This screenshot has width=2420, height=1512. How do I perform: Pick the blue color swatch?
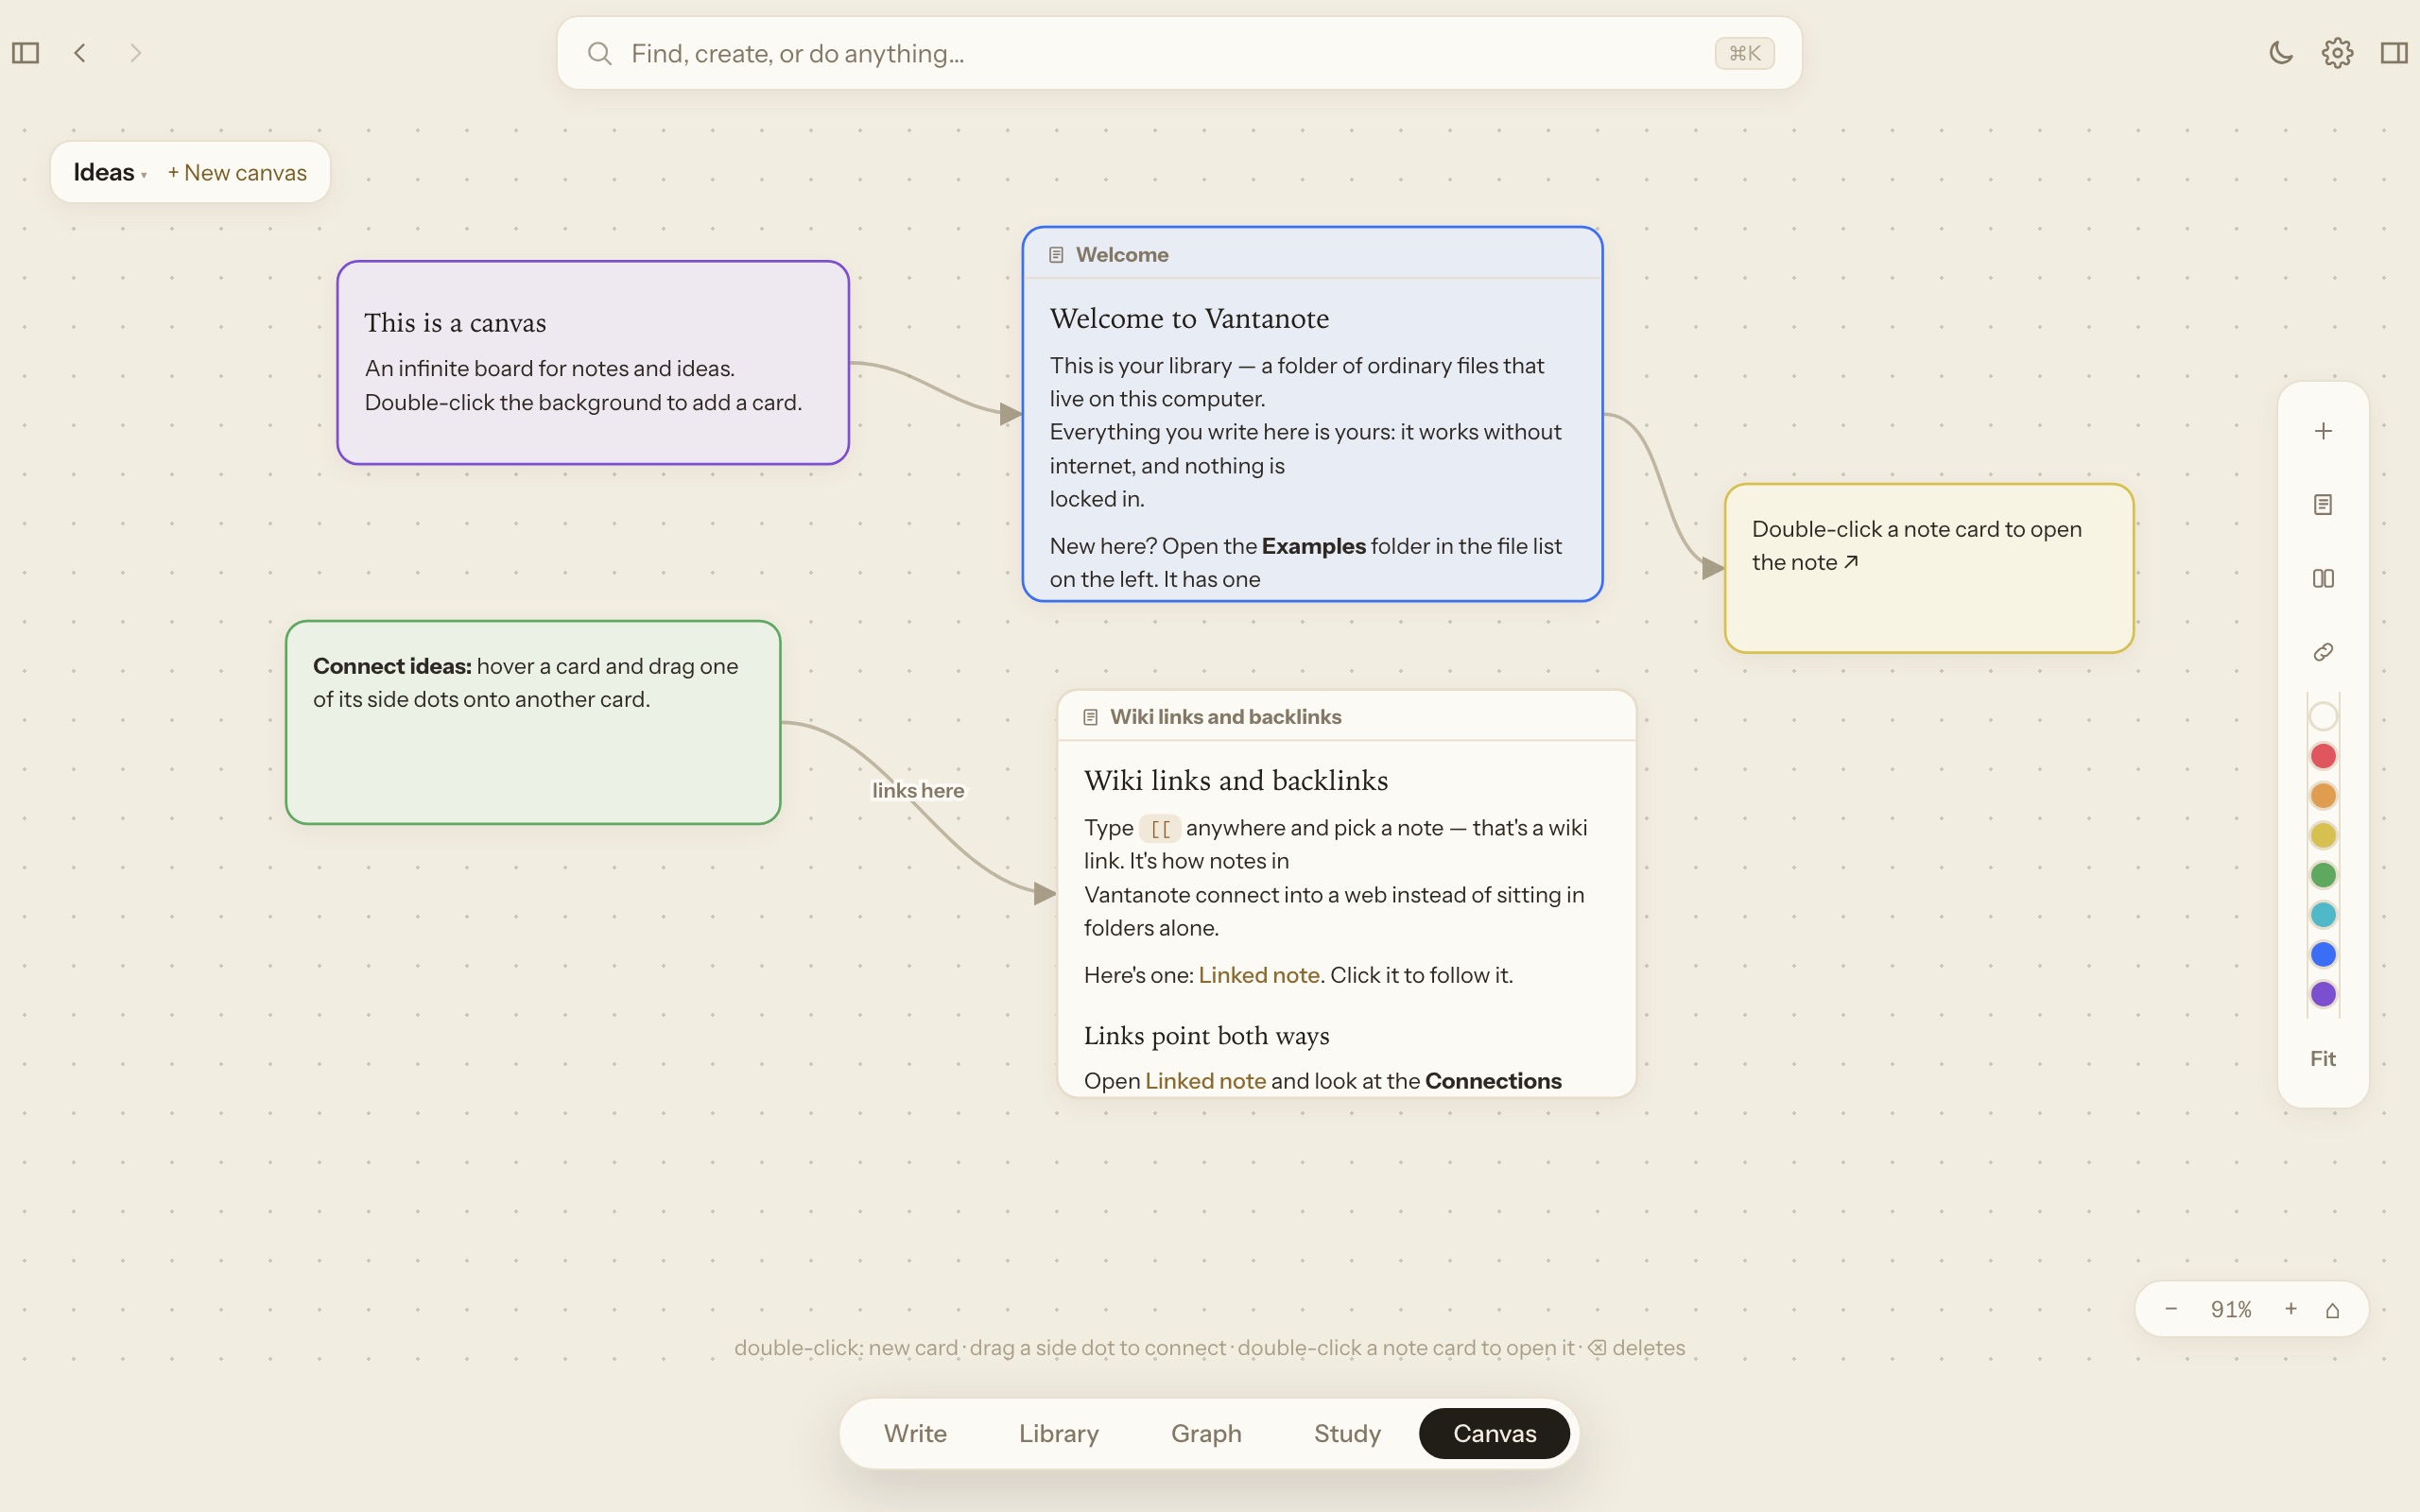(2323, 955)
